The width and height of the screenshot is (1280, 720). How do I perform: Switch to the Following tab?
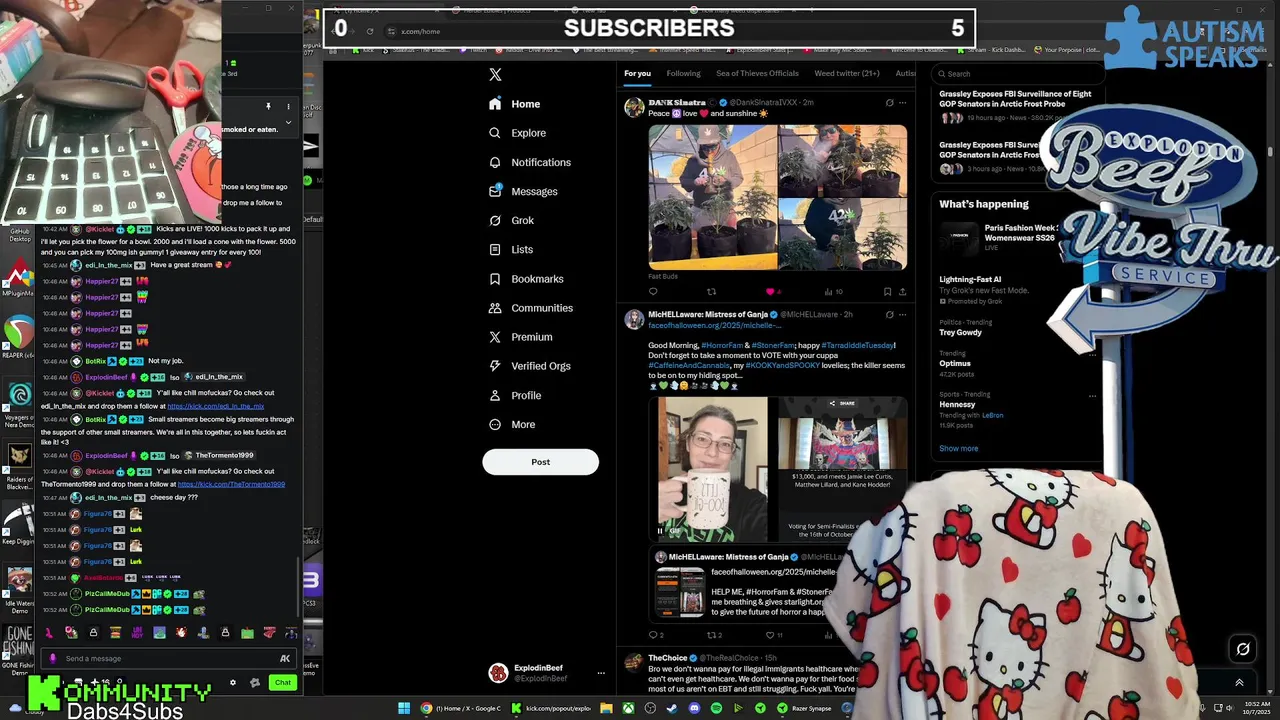pos(684,73)
